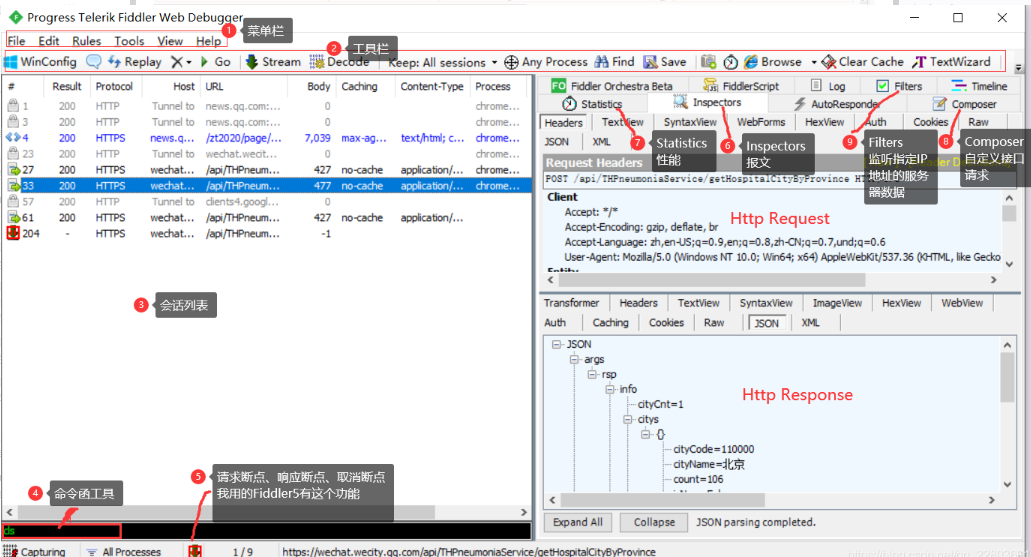Switch to the FiddlerScript tab
1031x557 pixels.
pos(741,86)
